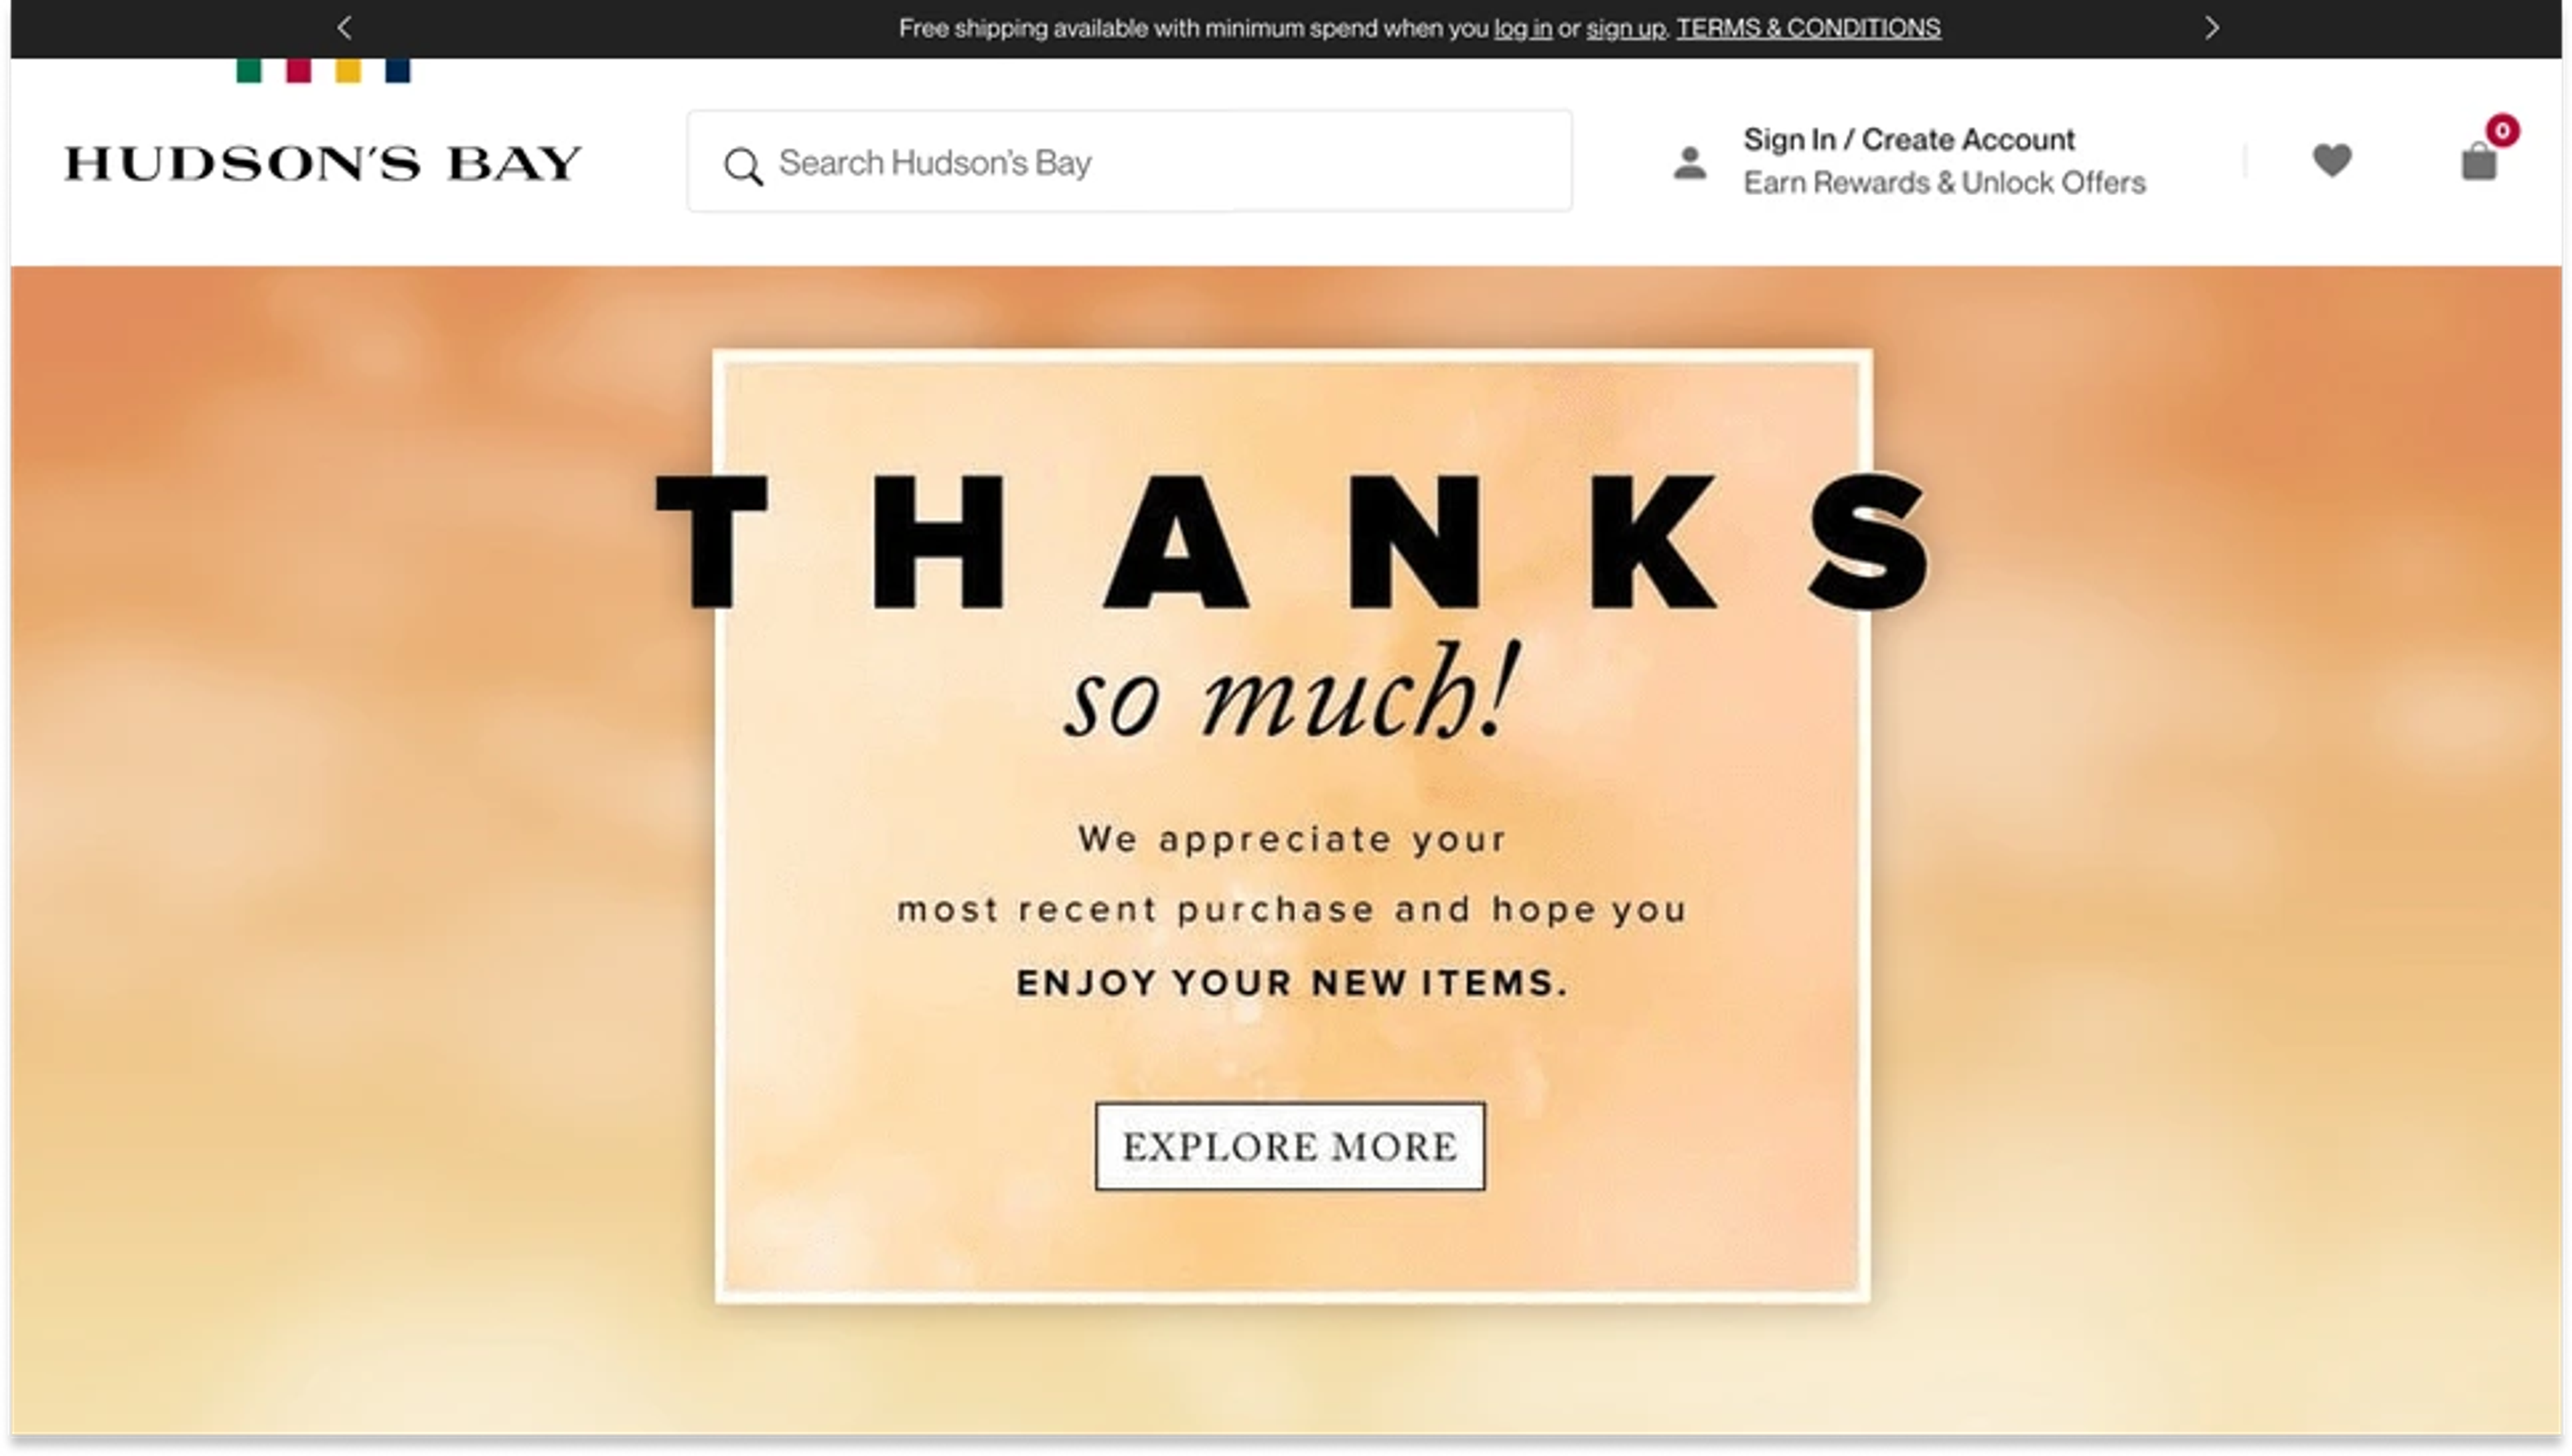This screenshot has width=2572, height=1456.
Task: Click the next promo arrow in top banner
Action: [x=2212, y=28]
